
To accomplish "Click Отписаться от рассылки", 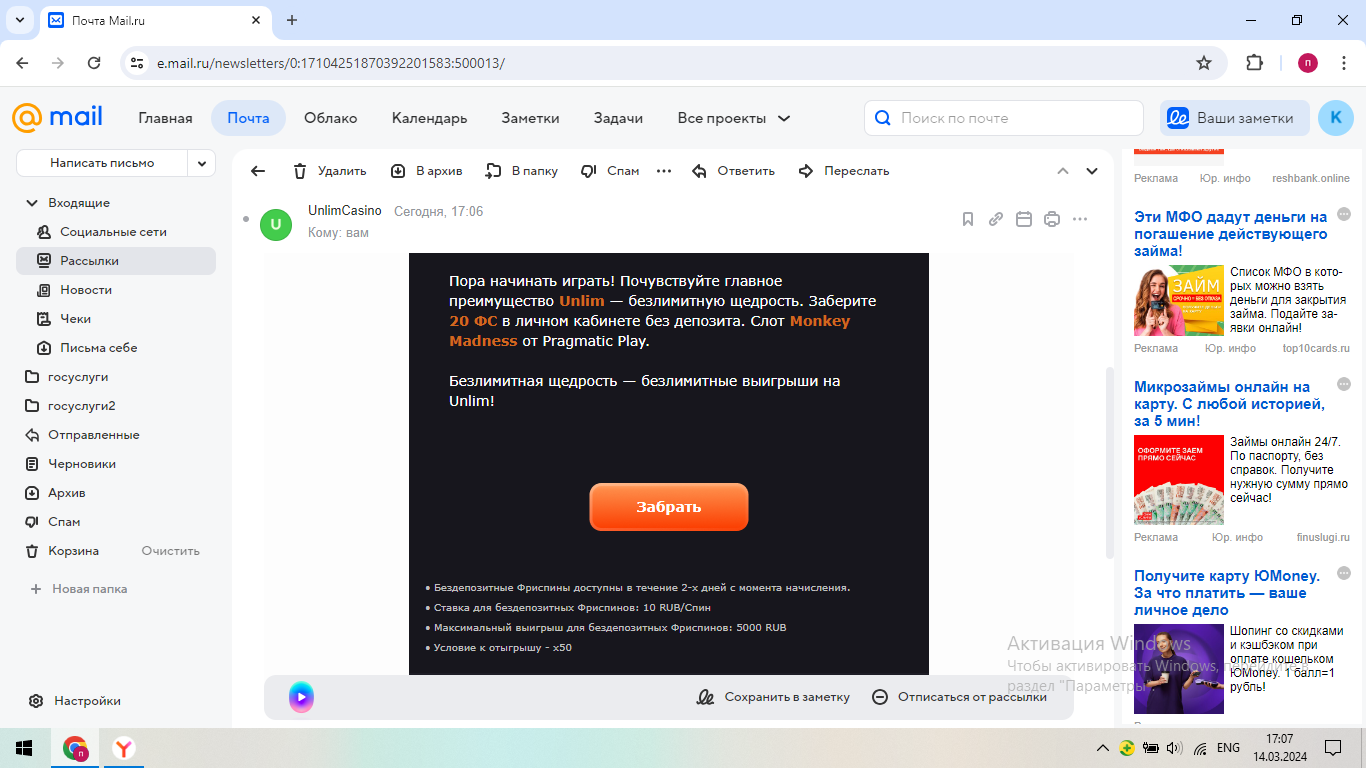I will click(959, 697).
